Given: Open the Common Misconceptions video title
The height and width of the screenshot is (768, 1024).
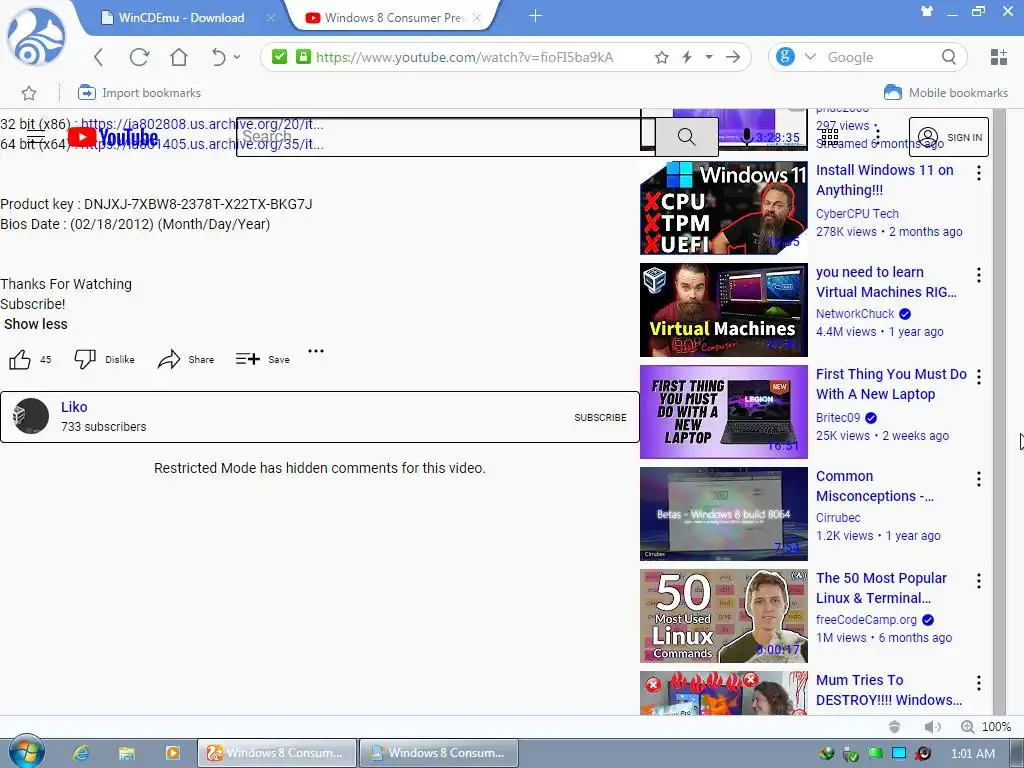Looking at the screenshot, I should [x=874, y=486].
